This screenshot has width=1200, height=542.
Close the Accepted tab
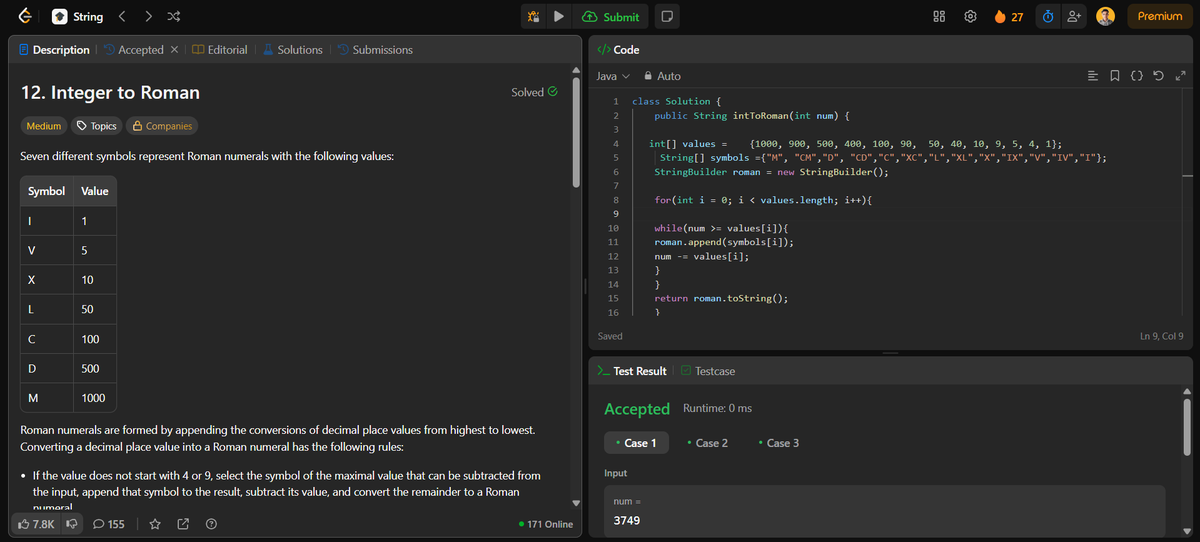pos(174,50)
